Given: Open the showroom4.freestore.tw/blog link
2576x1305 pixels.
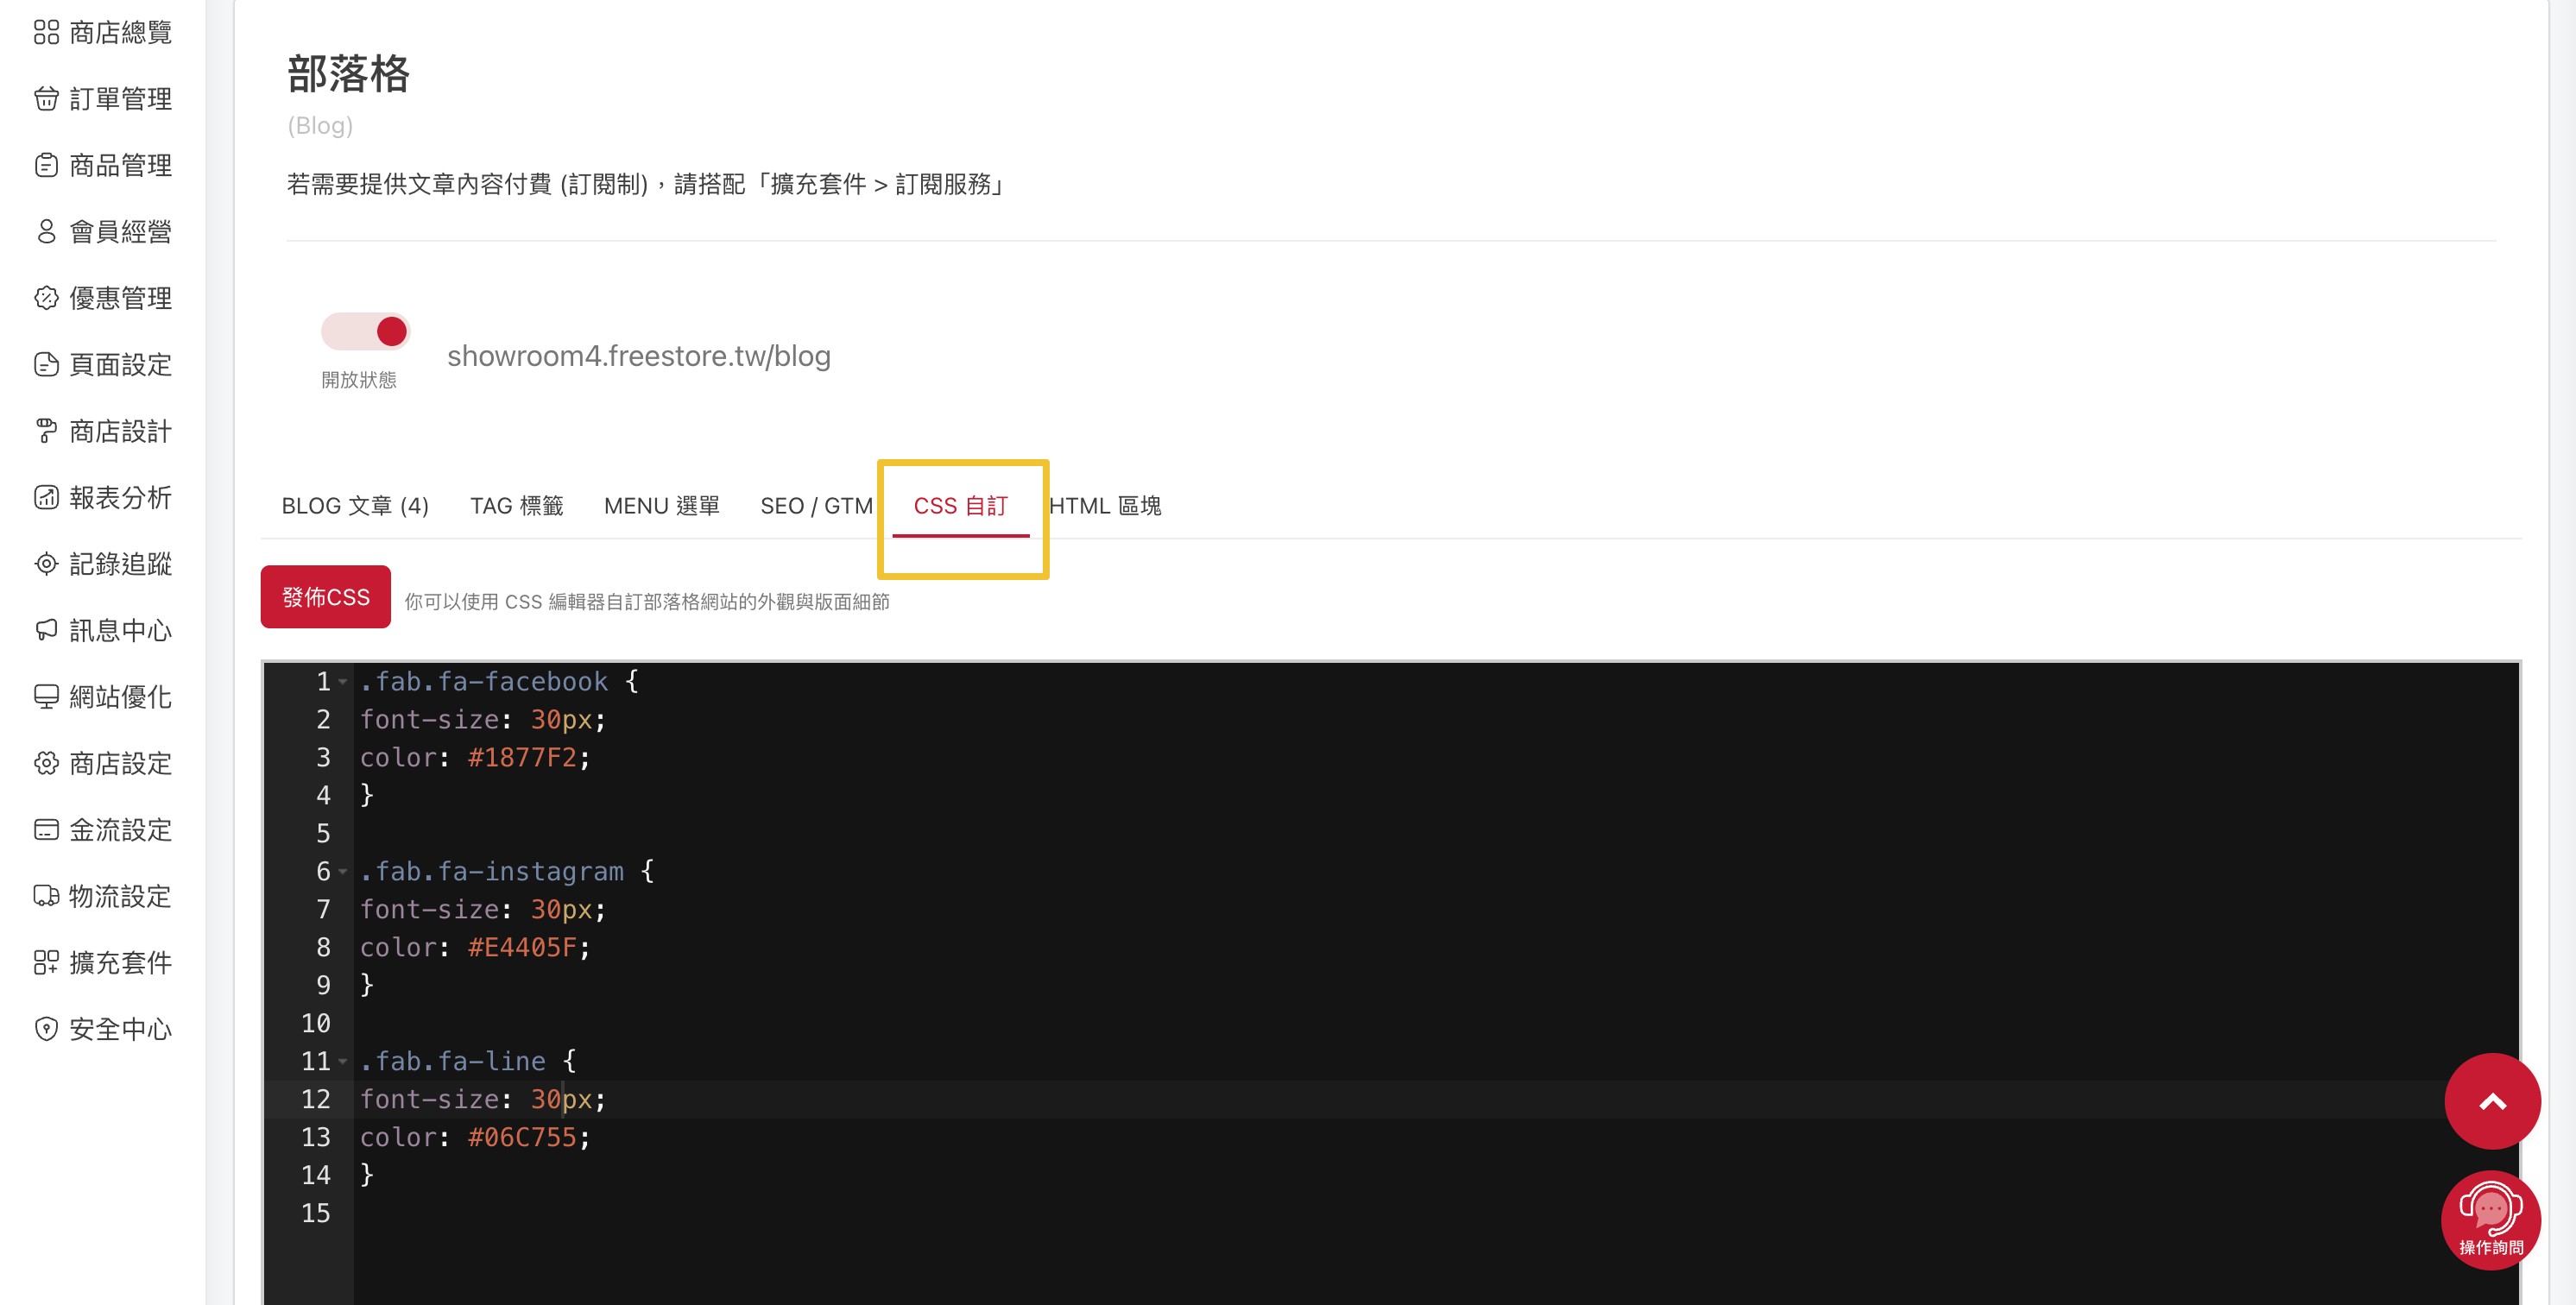Looking at the screenshot, I should pos(638,356).
